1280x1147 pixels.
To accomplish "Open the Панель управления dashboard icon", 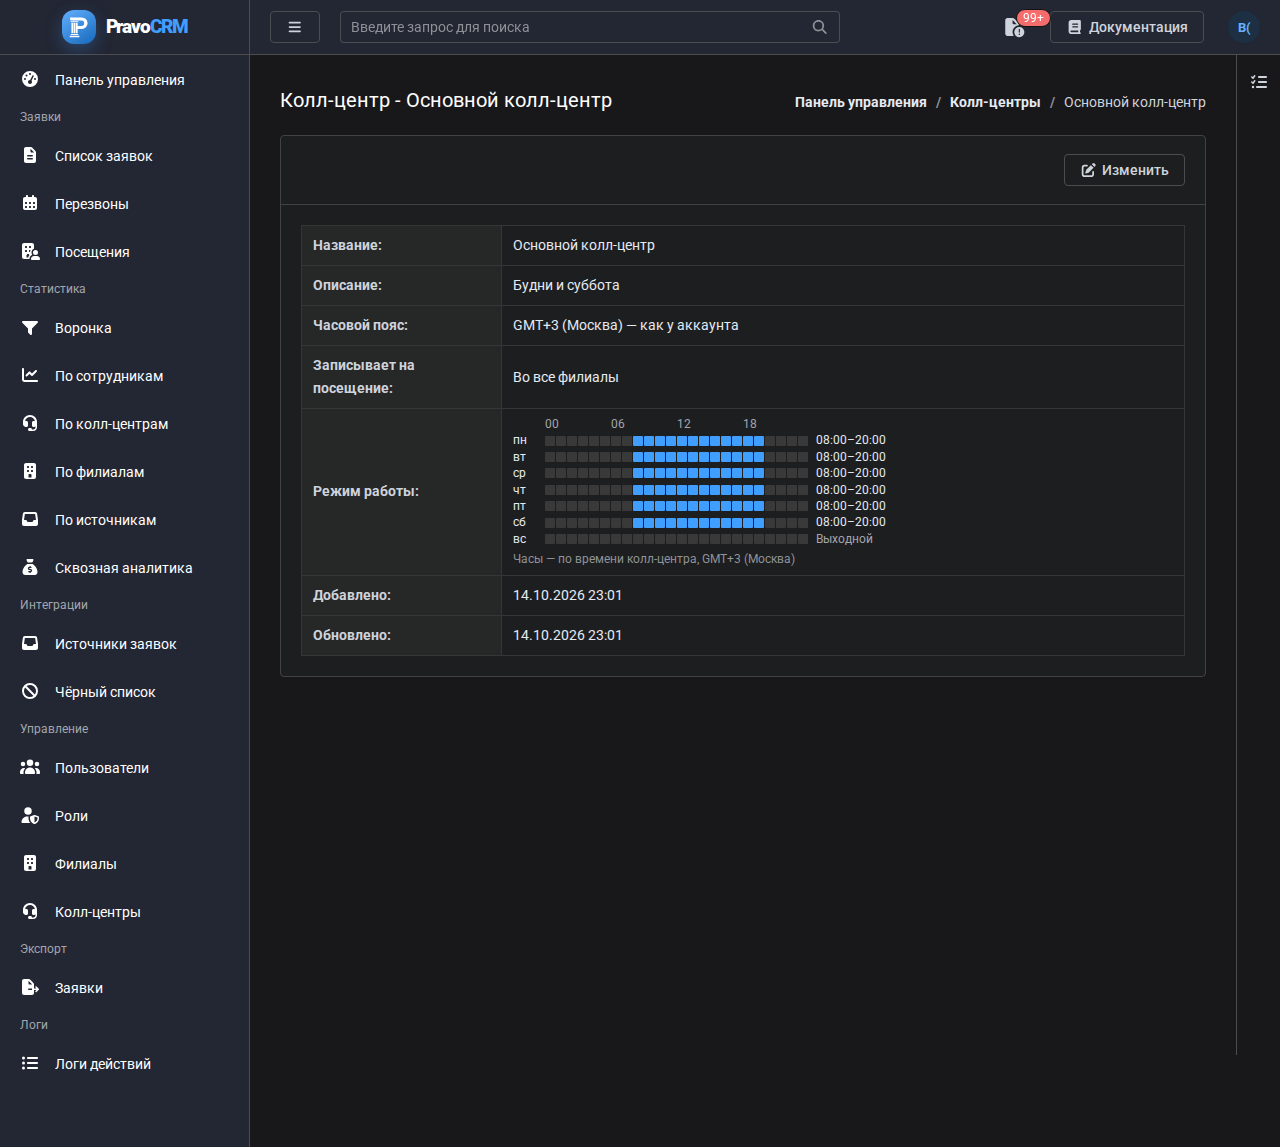I will point(30,80).
